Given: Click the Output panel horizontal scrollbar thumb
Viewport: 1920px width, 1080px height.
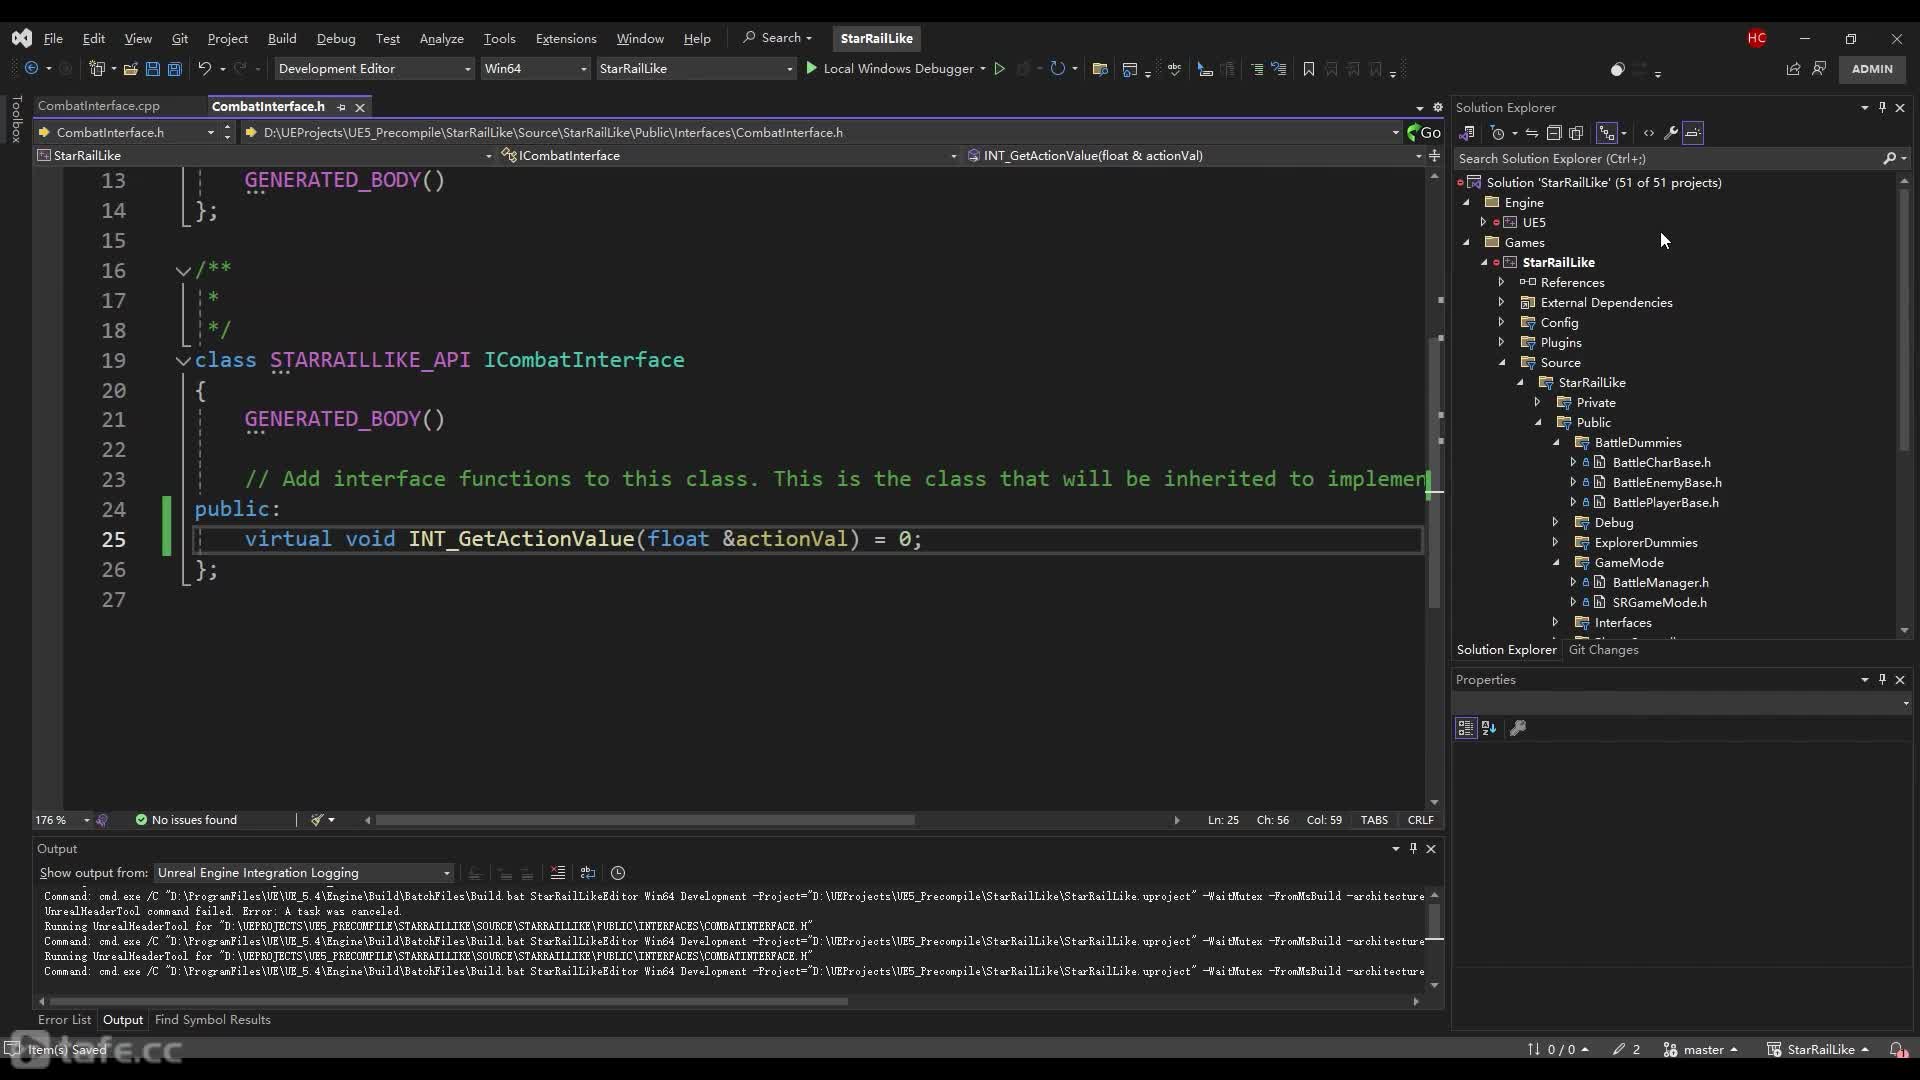Looking at the screenshot, I should point(448,1001).
